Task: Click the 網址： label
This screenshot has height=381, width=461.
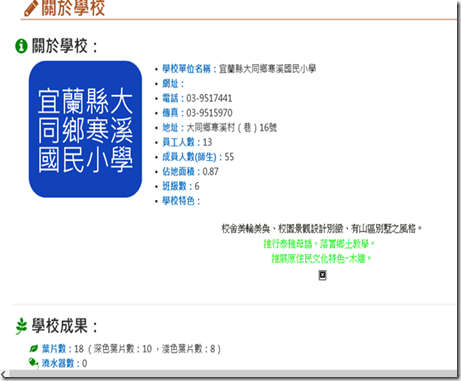Action: (173, 83)
